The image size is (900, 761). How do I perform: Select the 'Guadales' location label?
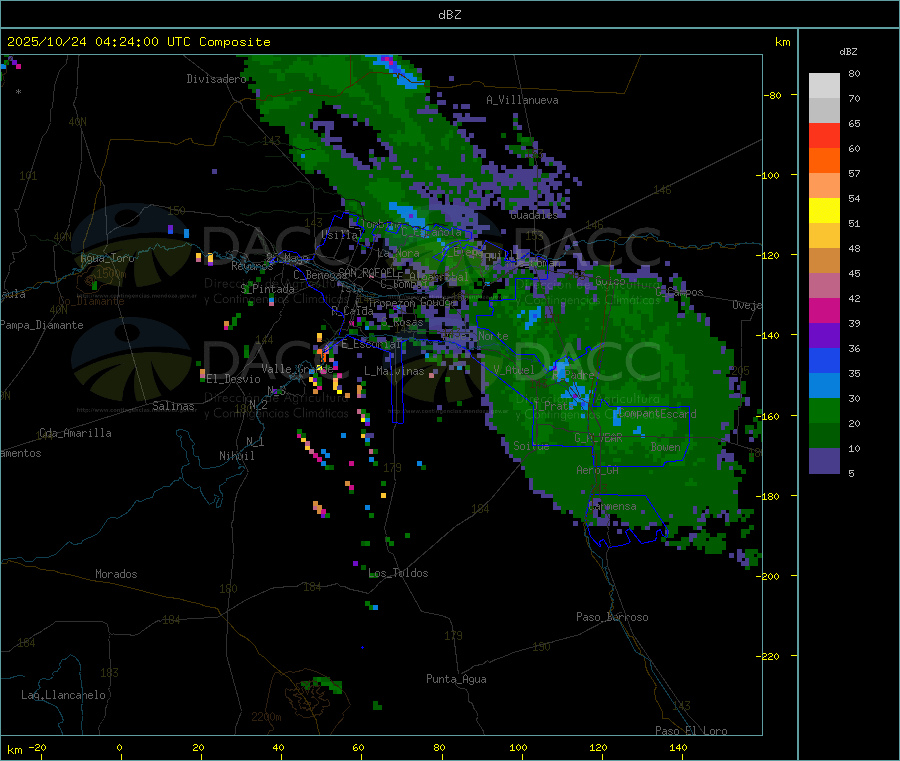point(534,215)
